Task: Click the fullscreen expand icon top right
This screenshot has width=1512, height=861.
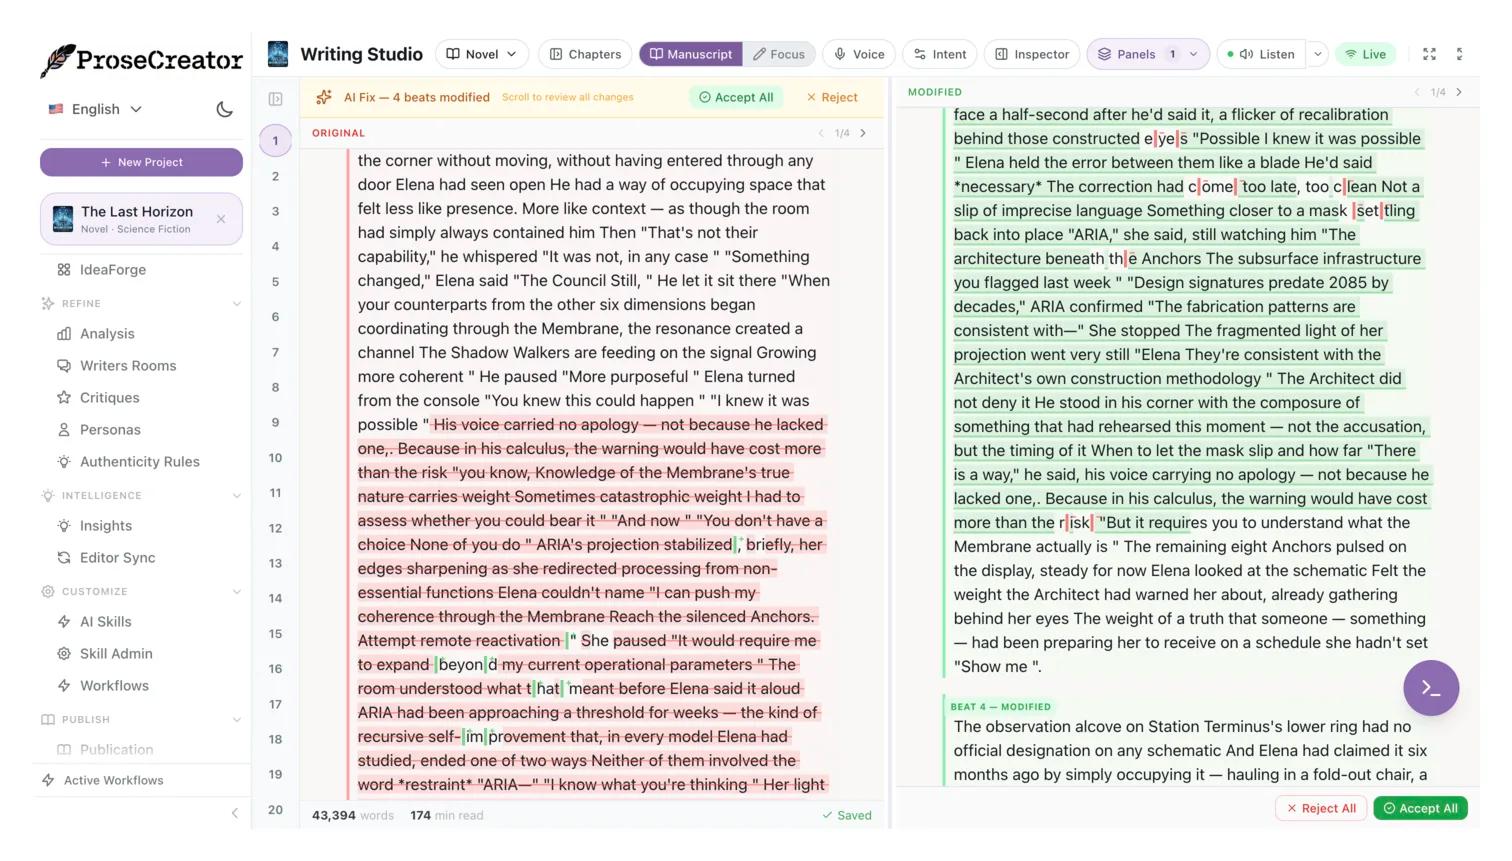Action: pos(1429,54)
